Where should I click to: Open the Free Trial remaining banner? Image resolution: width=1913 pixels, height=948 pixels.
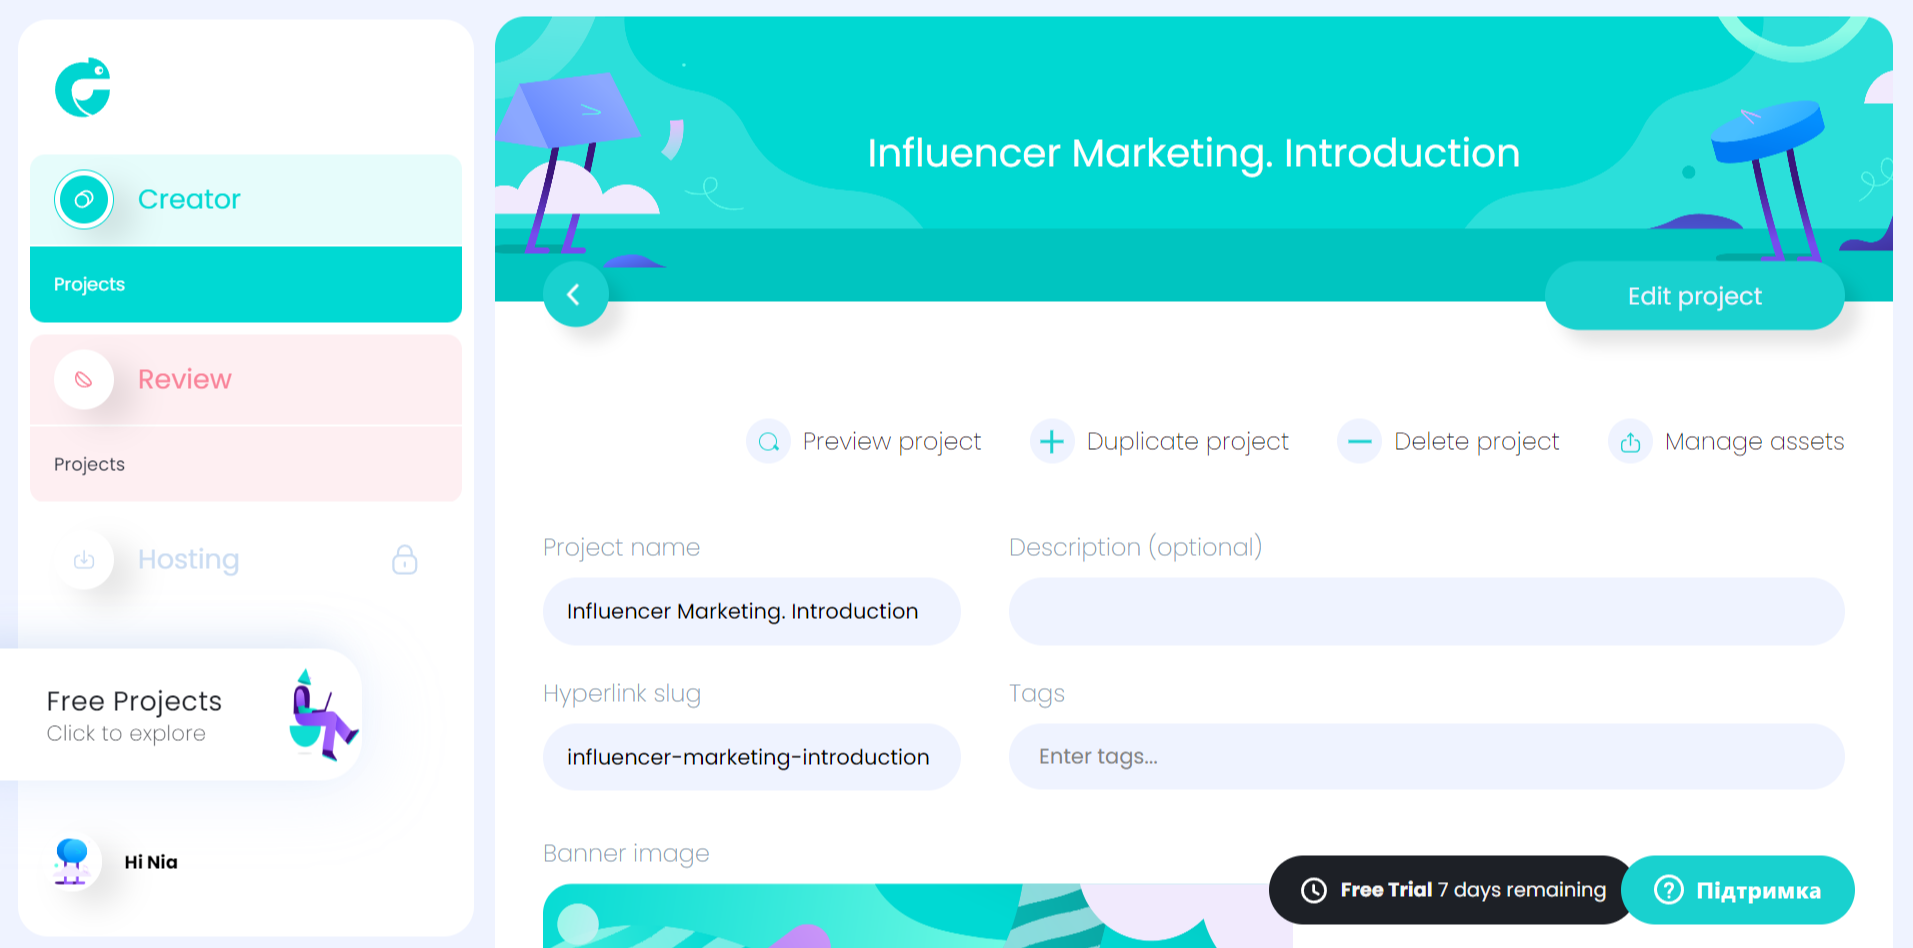1452,890
